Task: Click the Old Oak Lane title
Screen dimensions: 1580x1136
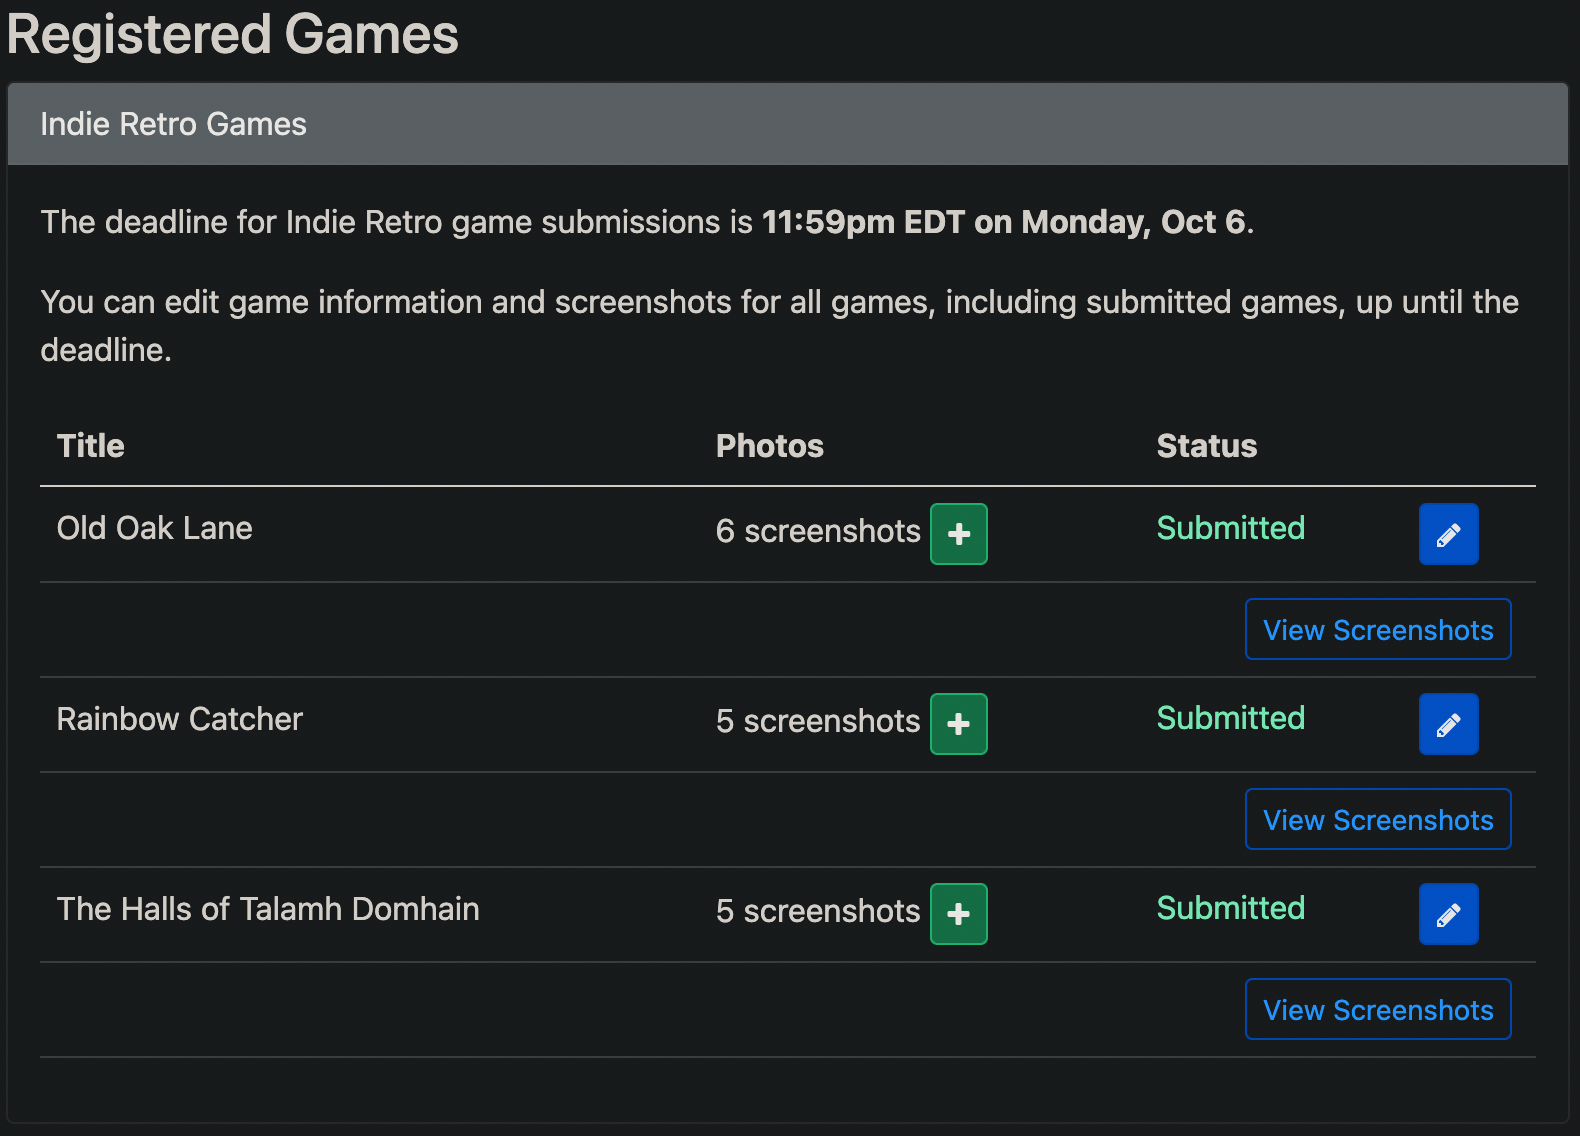Action: (x=155, y=528)
